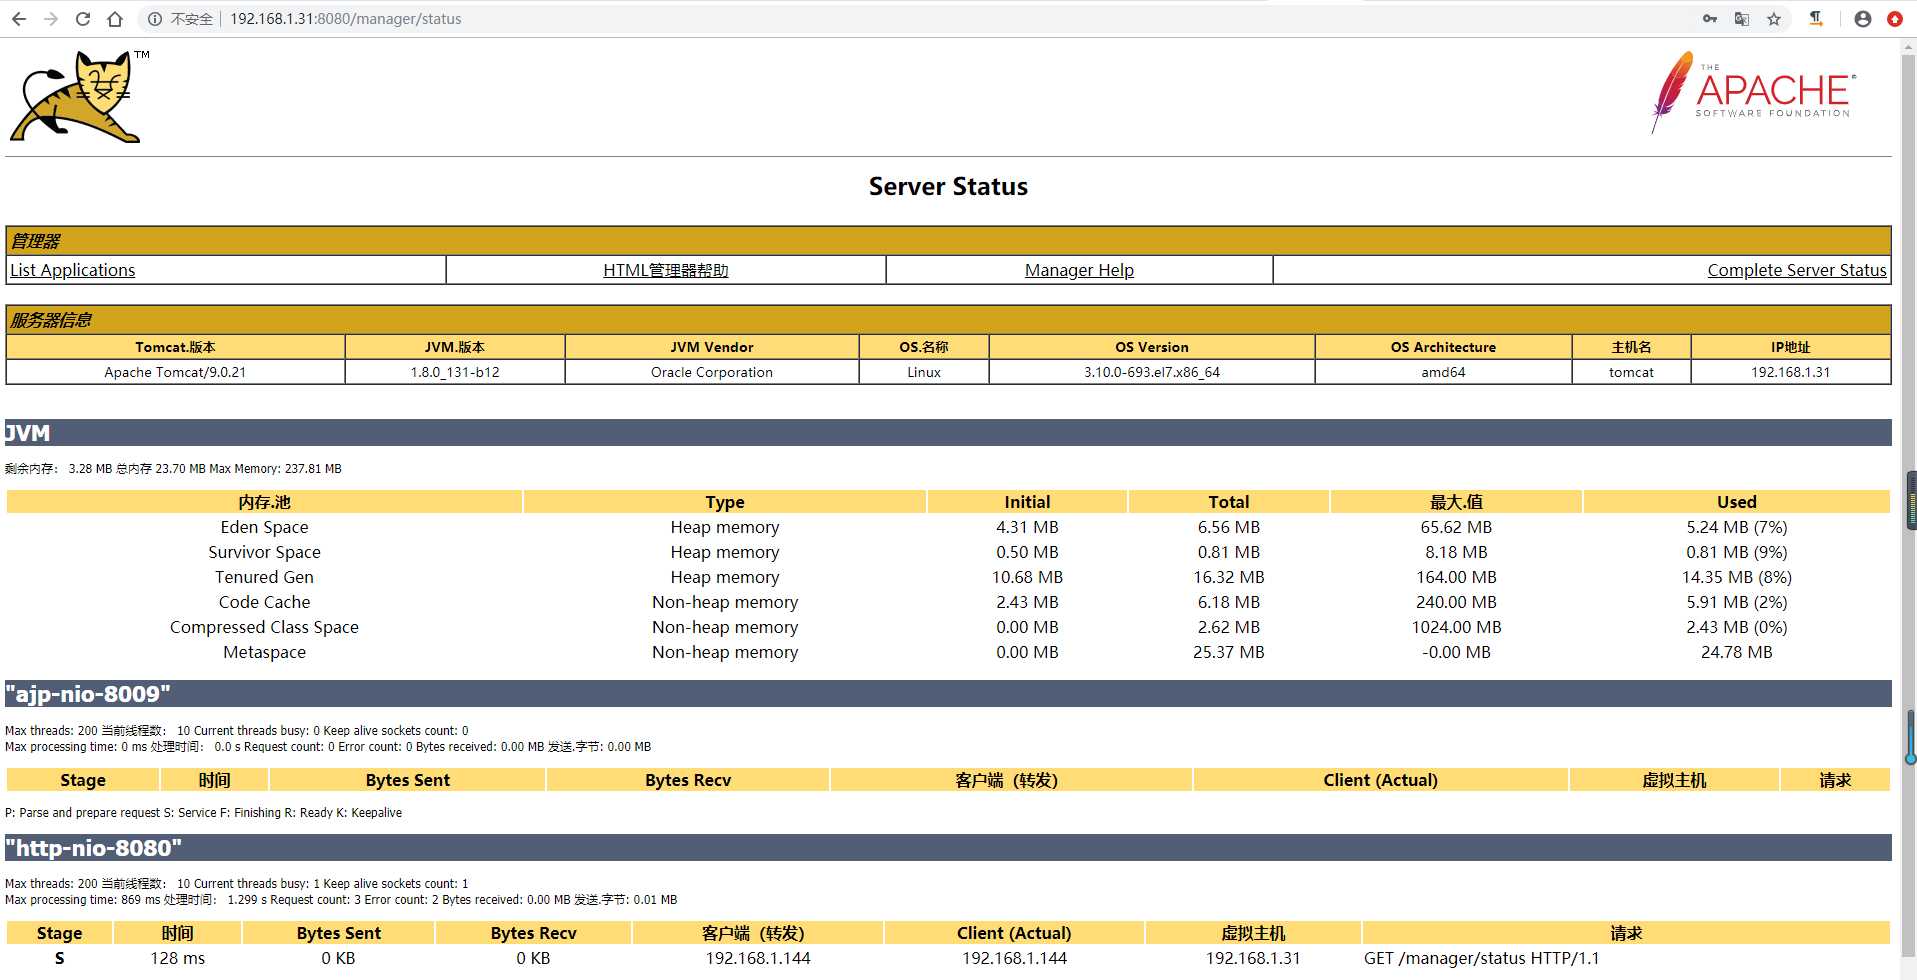Click the "http-nio-8080" section header
This screenshot has width=1917, height=980.
[948, 848]
